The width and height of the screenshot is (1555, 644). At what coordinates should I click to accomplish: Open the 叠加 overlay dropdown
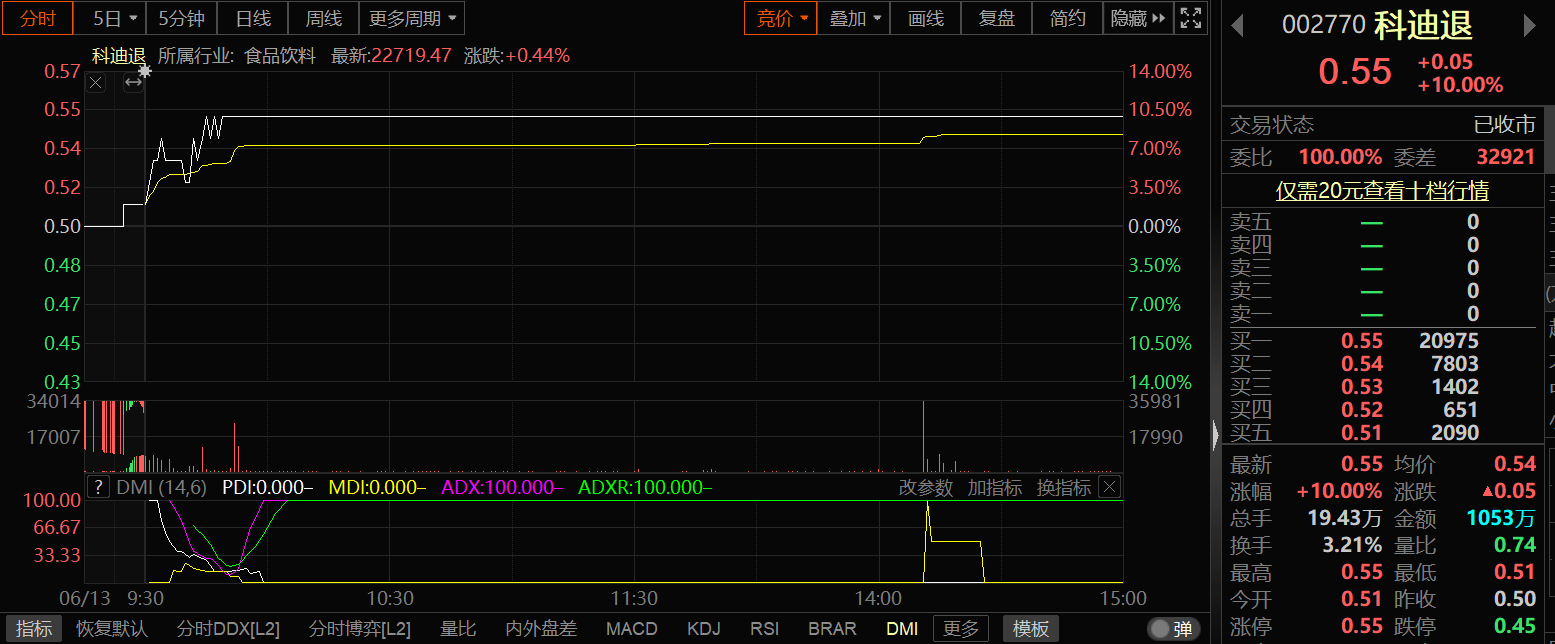(x=857, y=18)
